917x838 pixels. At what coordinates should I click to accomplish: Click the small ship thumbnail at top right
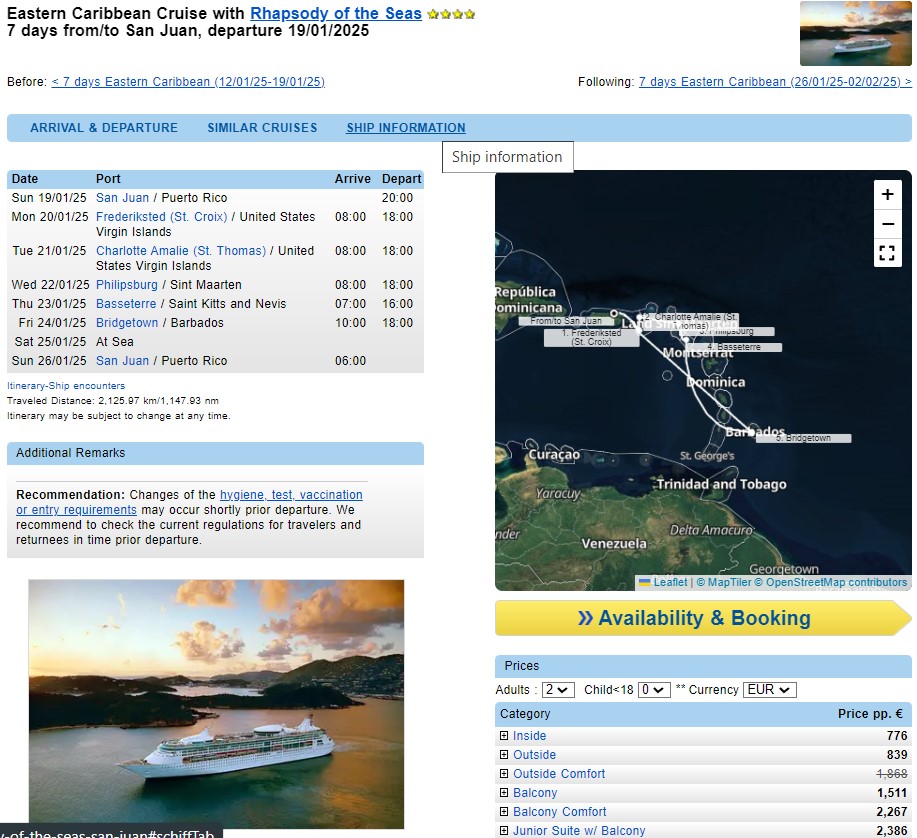[x=856, y=33]
